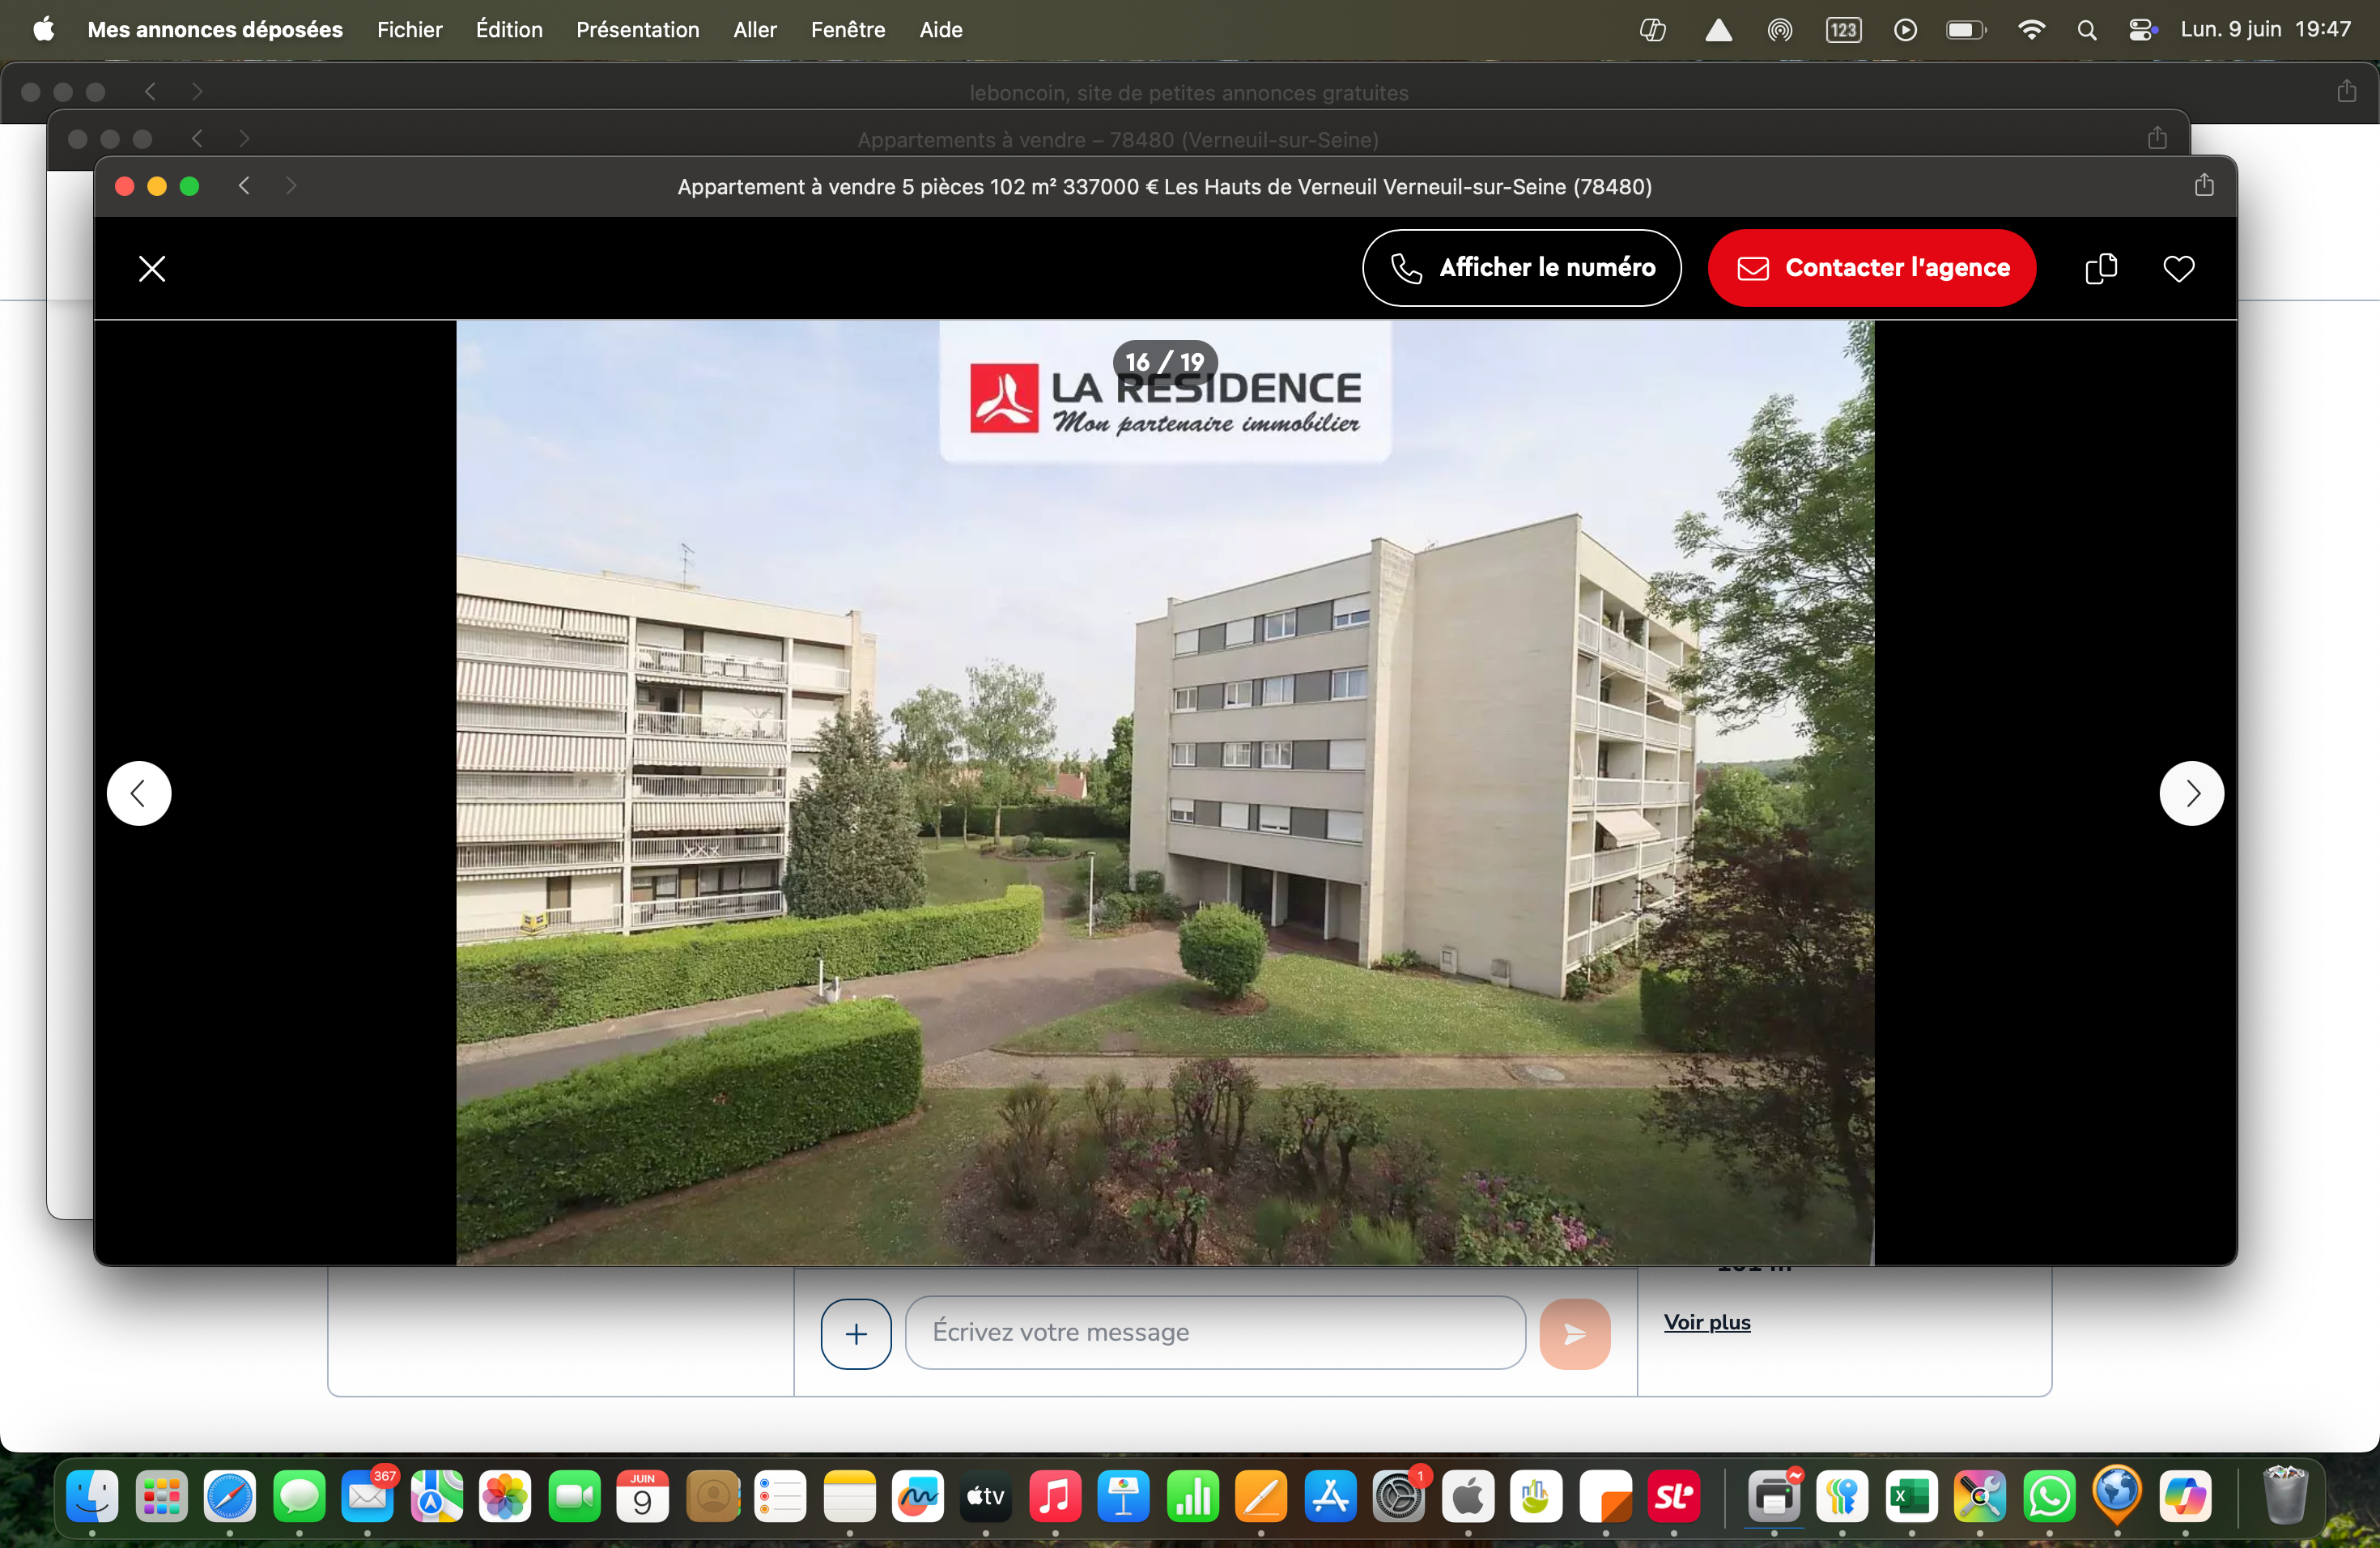The height and width of the screenshot is (1548, 2380).
Task: Show previous photo with left arrow
Action: pyautogui.click(x=139, y=794)
